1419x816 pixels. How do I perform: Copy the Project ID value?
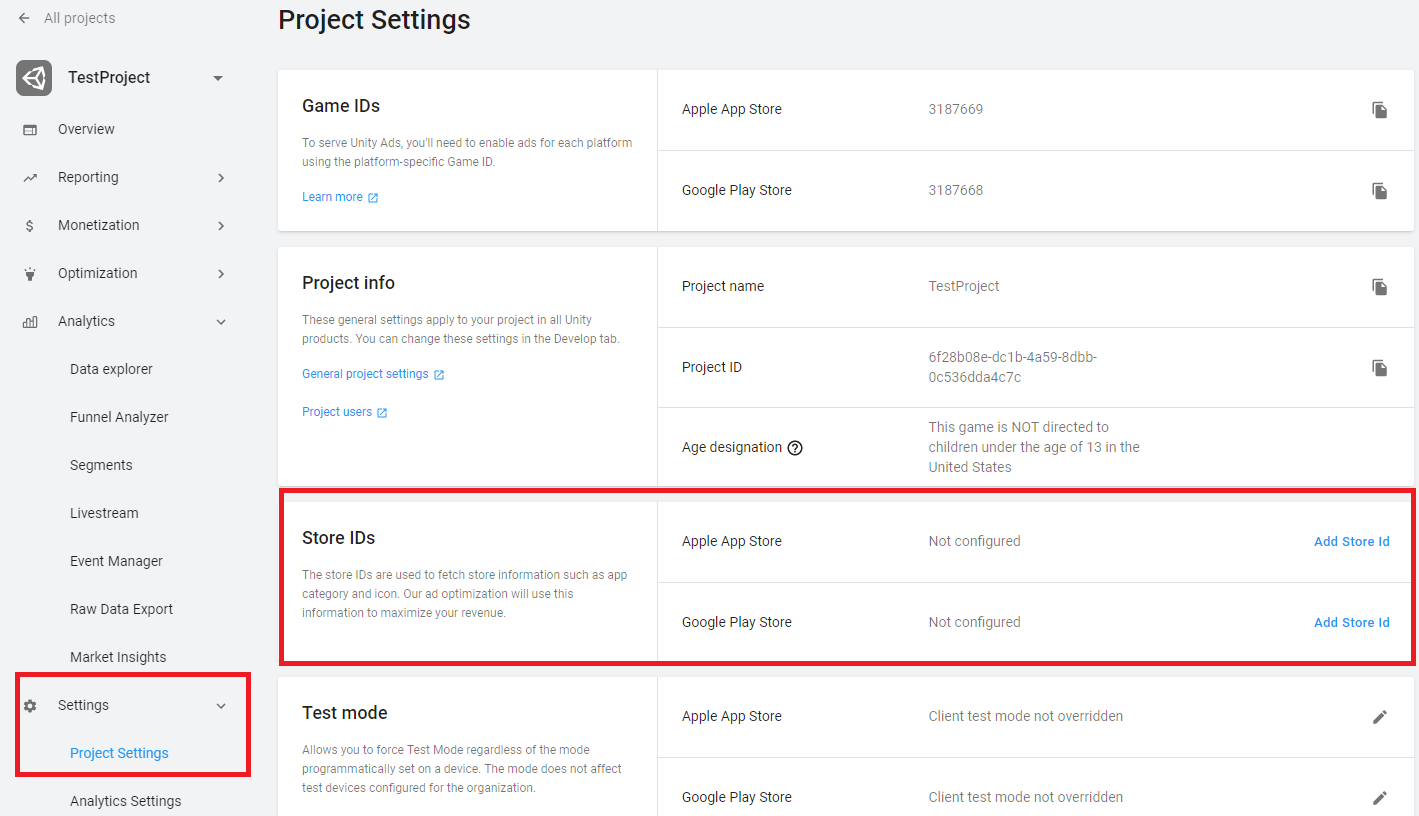point(1380,368)
